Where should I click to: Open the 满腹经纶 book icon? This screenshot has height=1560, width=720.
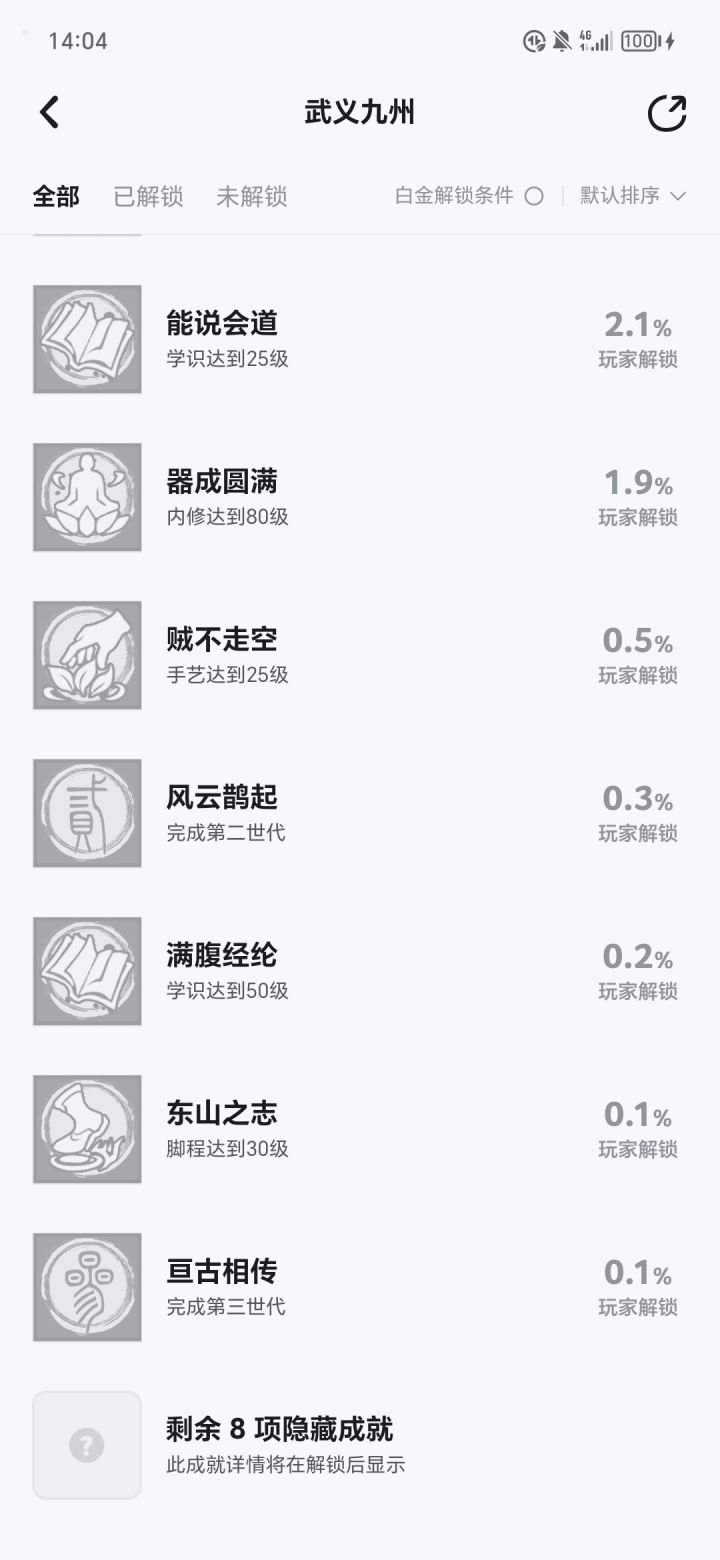[x=87, y=972]
